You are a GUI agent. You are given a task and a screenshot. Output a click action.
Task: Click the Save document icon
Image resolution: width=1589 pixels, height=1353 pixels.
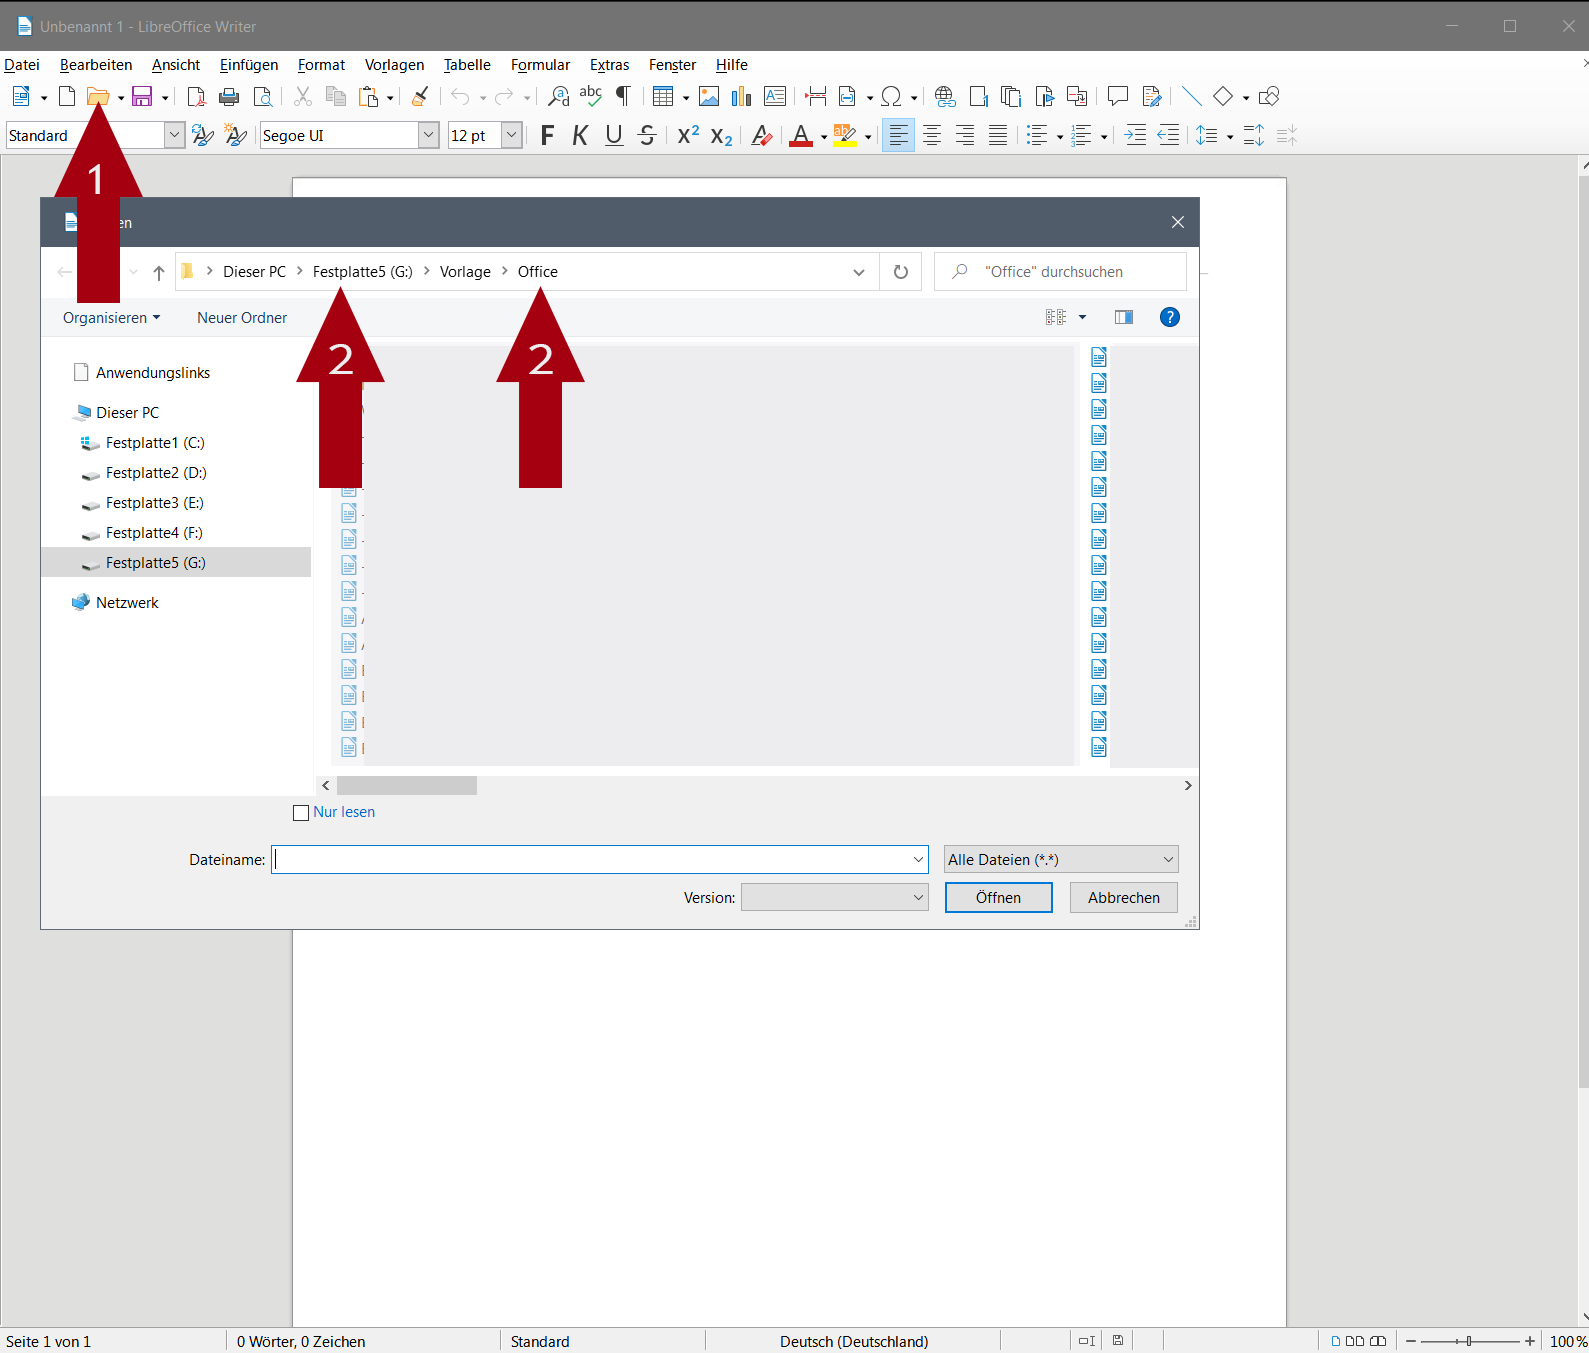[x=142, y=96]
